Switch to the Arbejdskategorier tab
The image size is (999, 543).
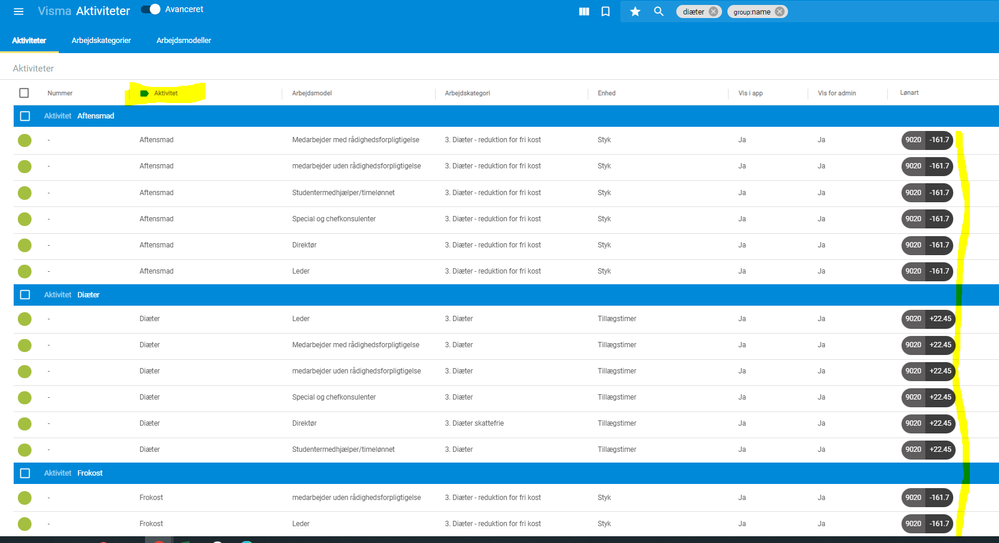coord(101,40)
